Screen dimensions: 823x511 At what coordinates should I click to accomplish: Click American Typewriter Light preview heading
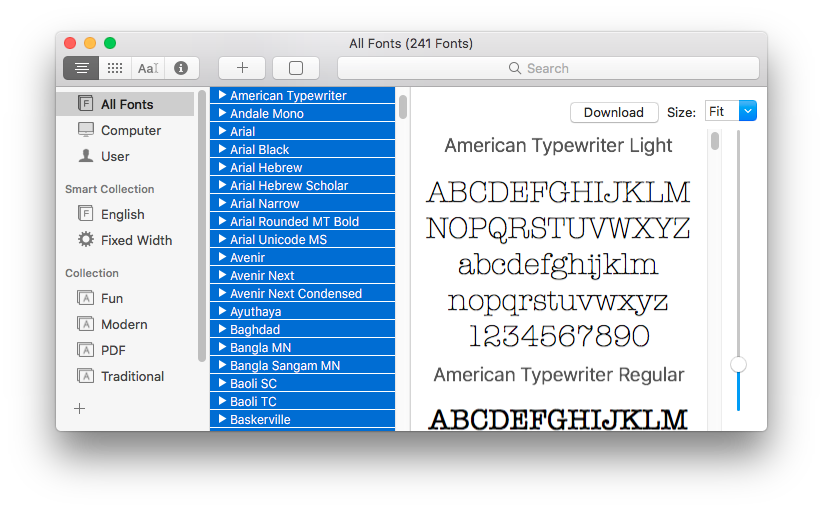pyautogui.click(x=558, y=145)
